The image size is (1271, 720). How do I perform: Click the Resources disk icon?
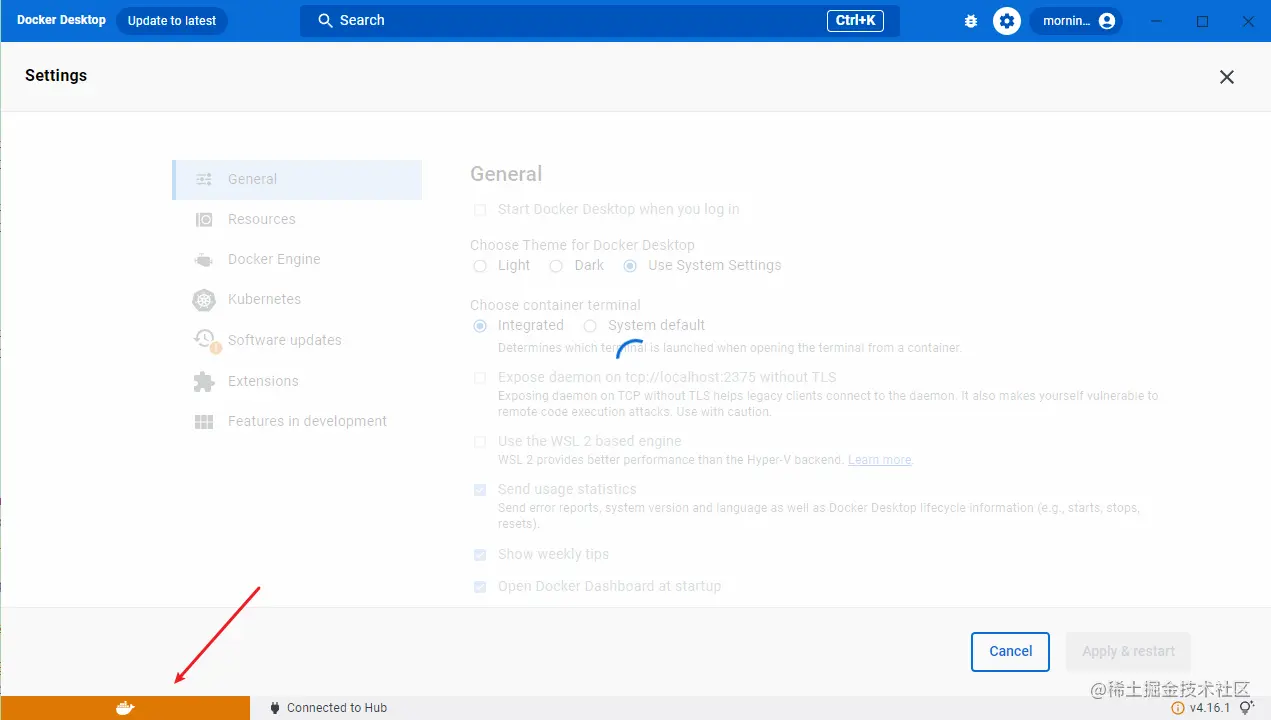pos(204,220)
